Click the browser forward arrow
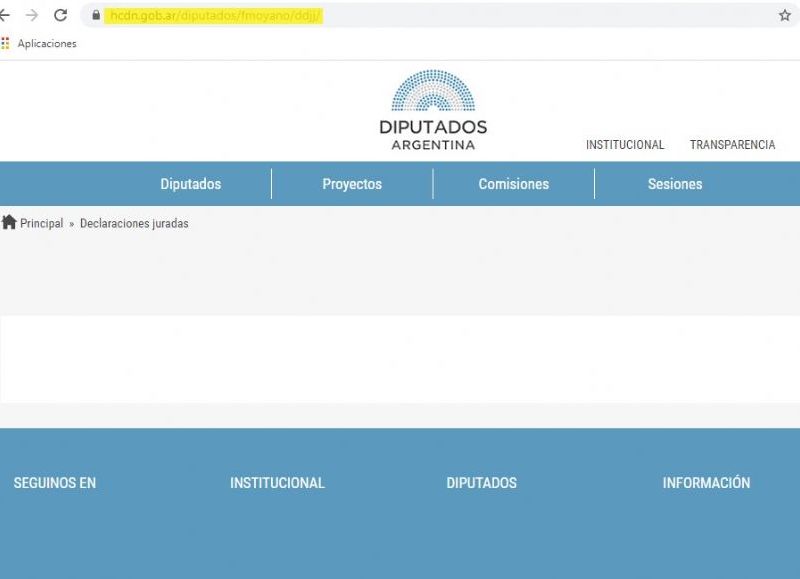 (32, 15)
